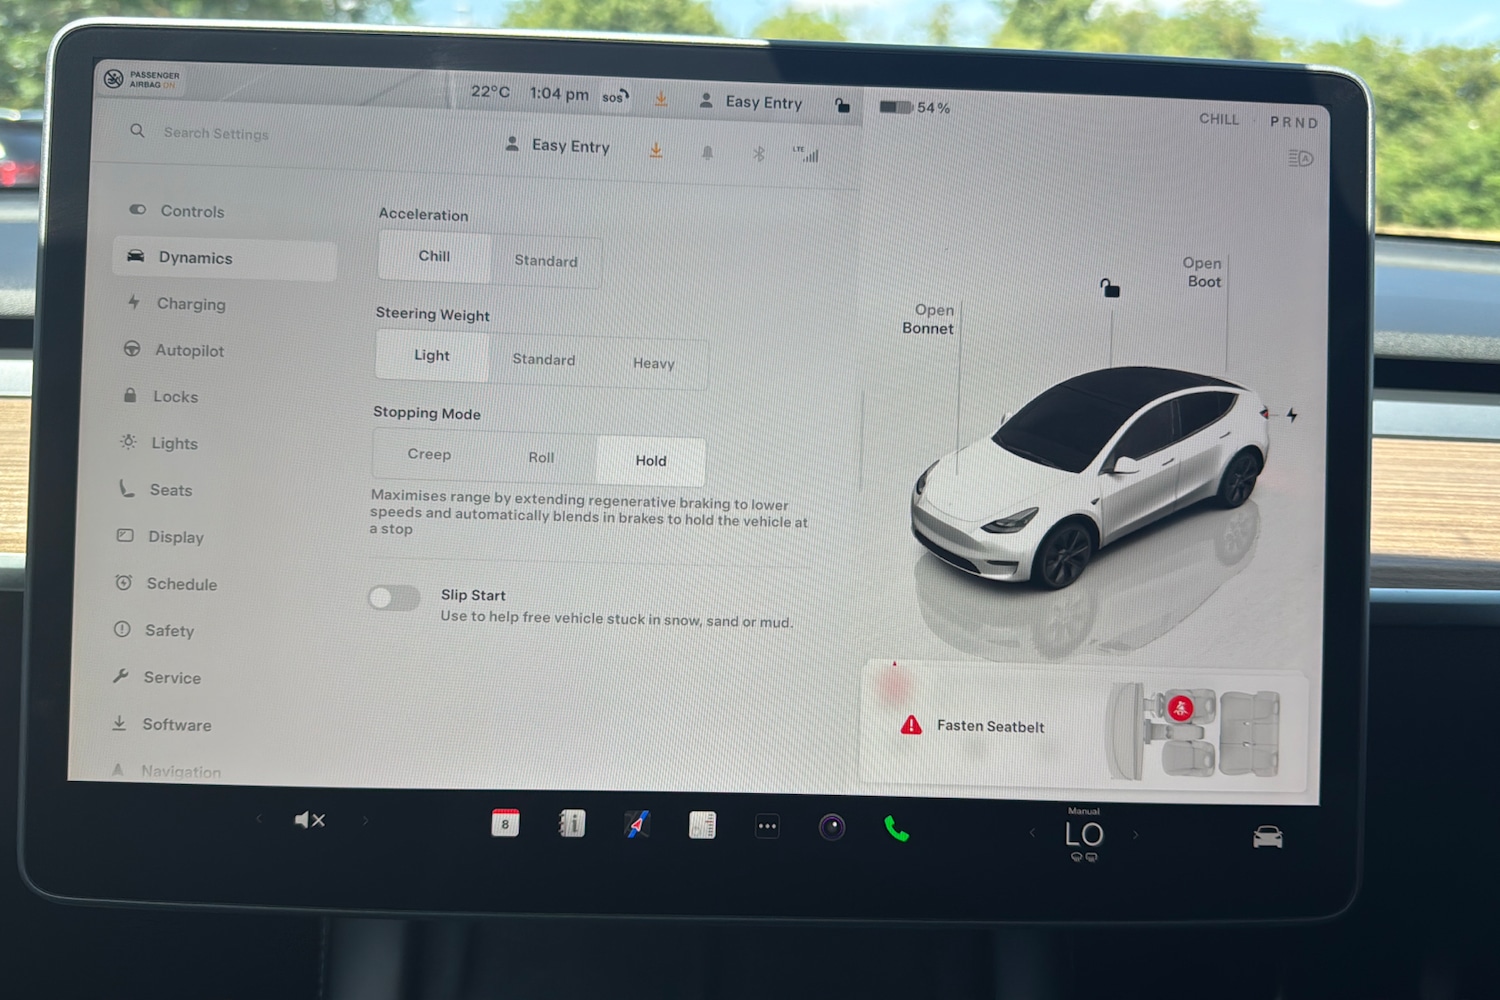Select Hold stopping mode
Viewport: 1500px width, 1000px height.
(x=651, y=461)
